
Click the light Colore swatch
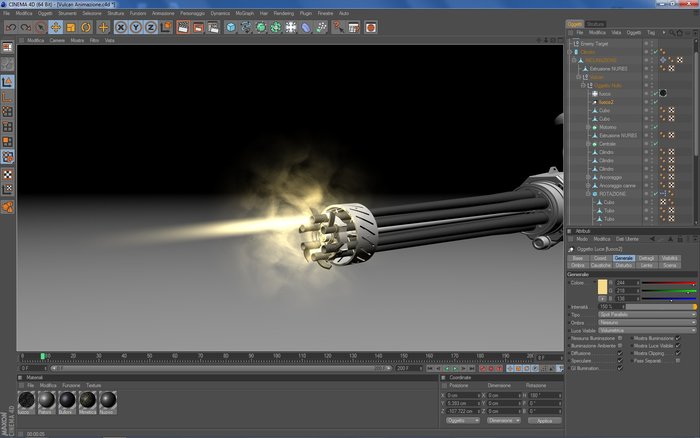tap(602, 287)
